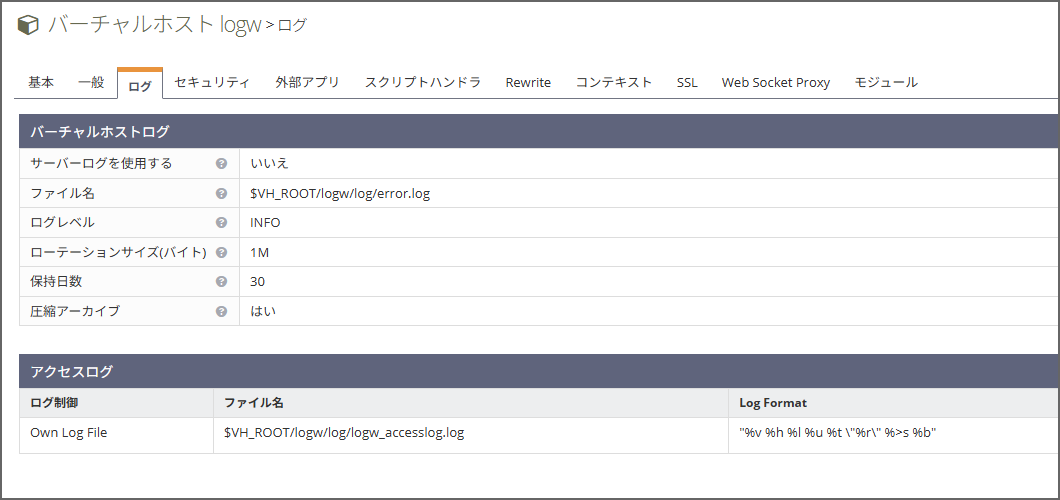Click help icon beside ログレベル
The height and width of the screenshot is (500, 1060).
coord(221,223)
